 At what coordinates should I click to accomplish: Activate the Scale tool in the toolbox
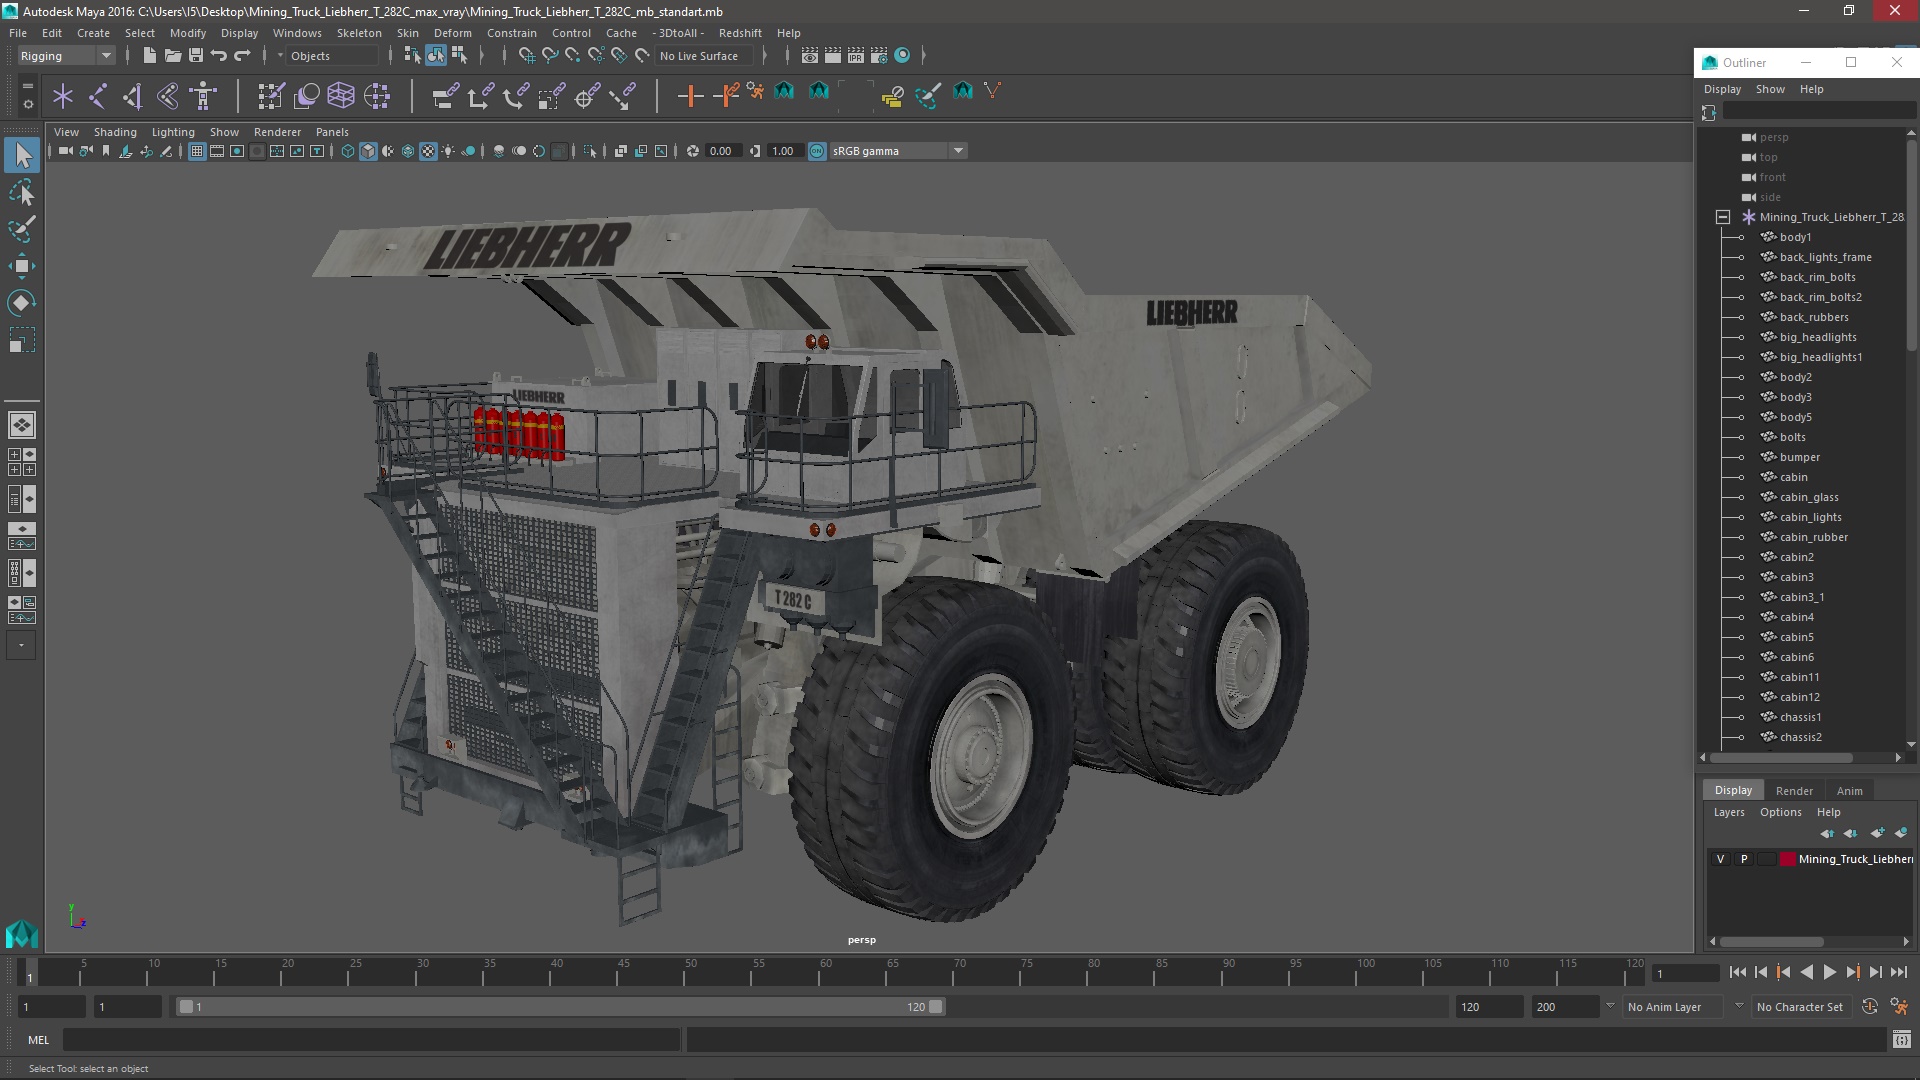coord(21,340)
